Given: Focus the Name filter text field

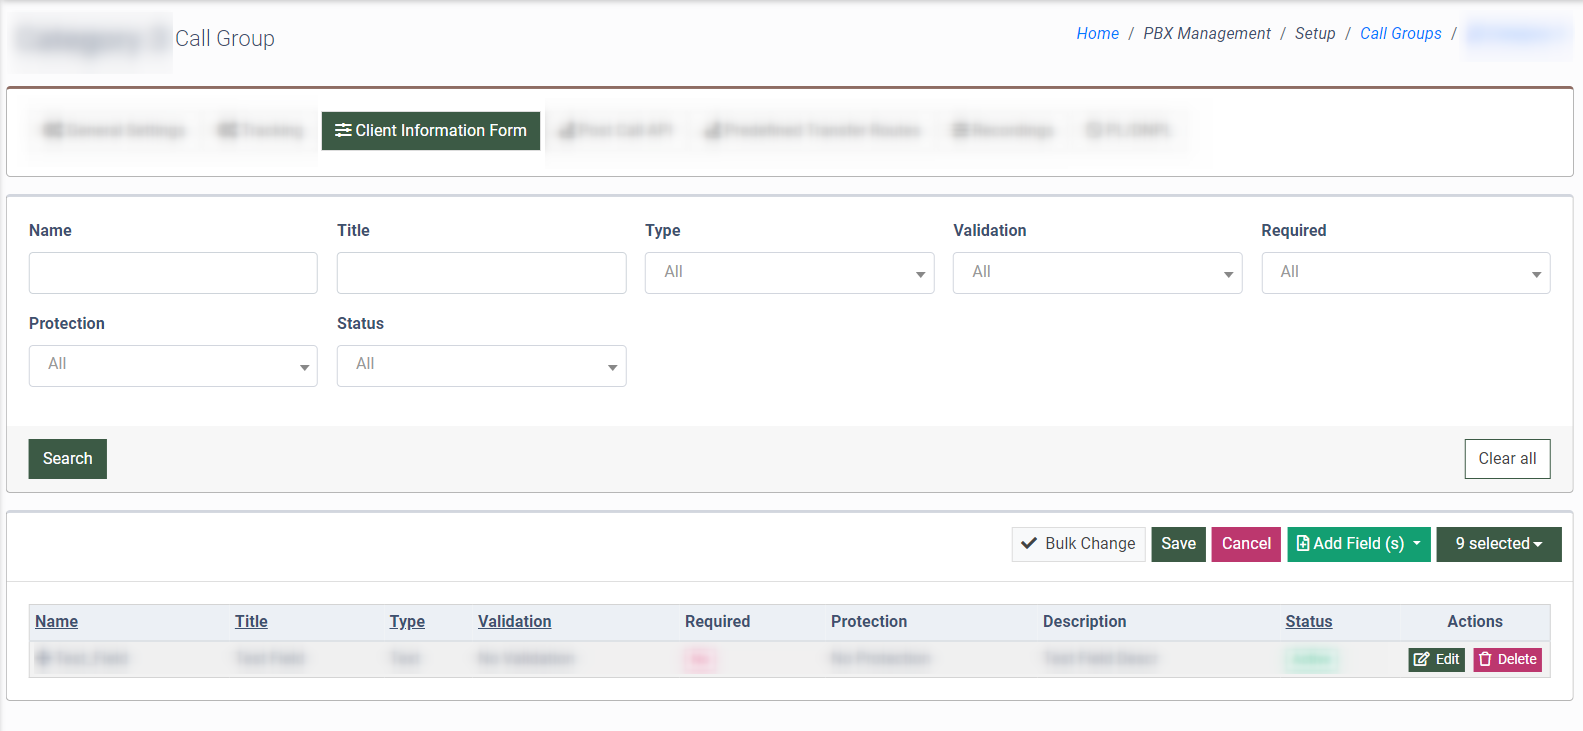Looking at the screenshot, I should click(x=173, y=273).
